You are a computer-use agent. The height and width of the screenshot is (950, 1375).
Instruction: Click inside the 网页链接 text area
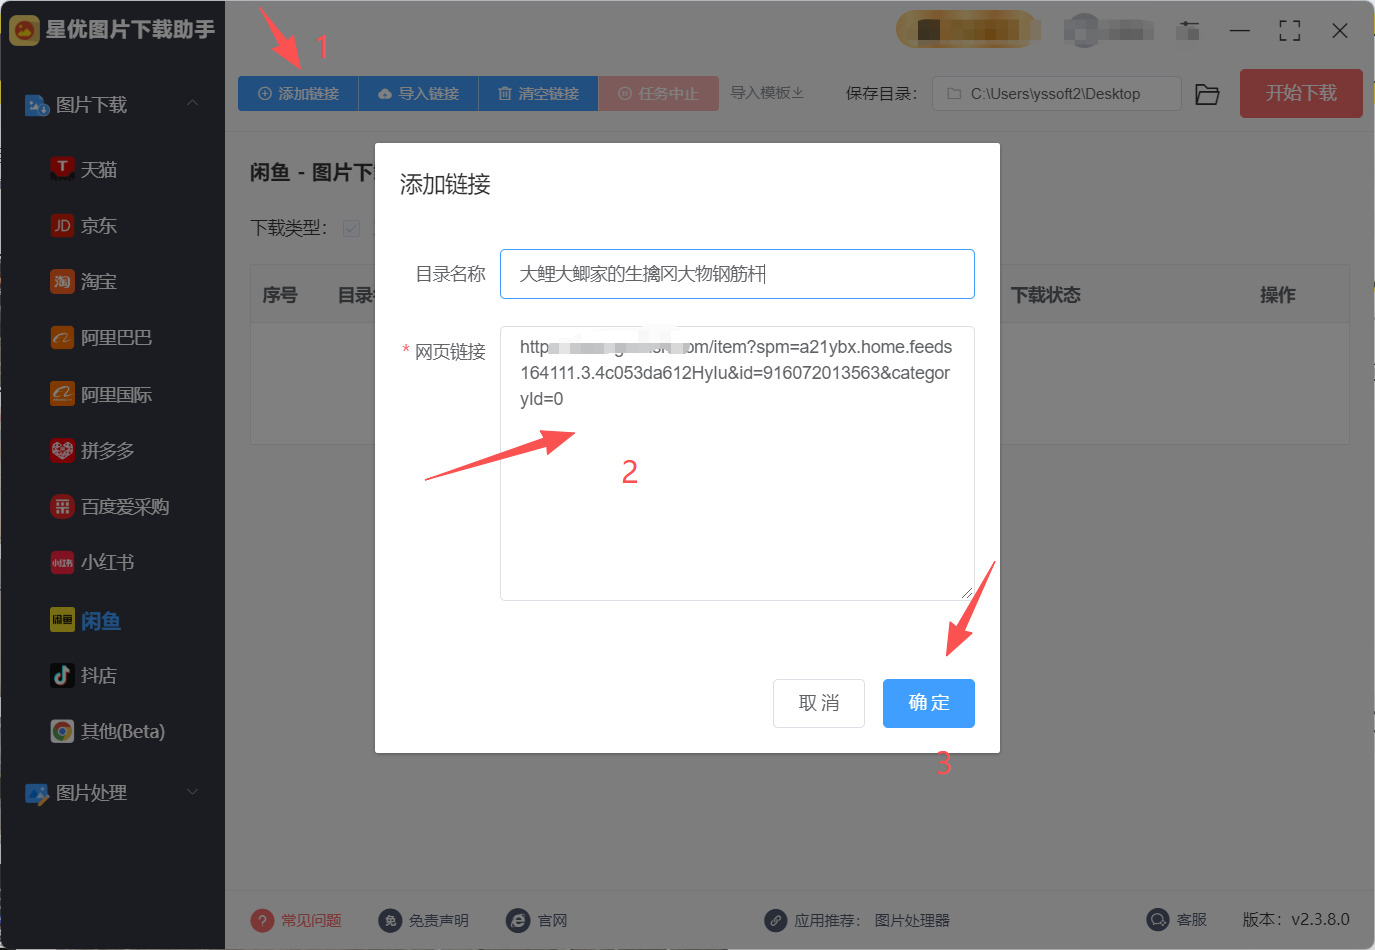(737, 463)
